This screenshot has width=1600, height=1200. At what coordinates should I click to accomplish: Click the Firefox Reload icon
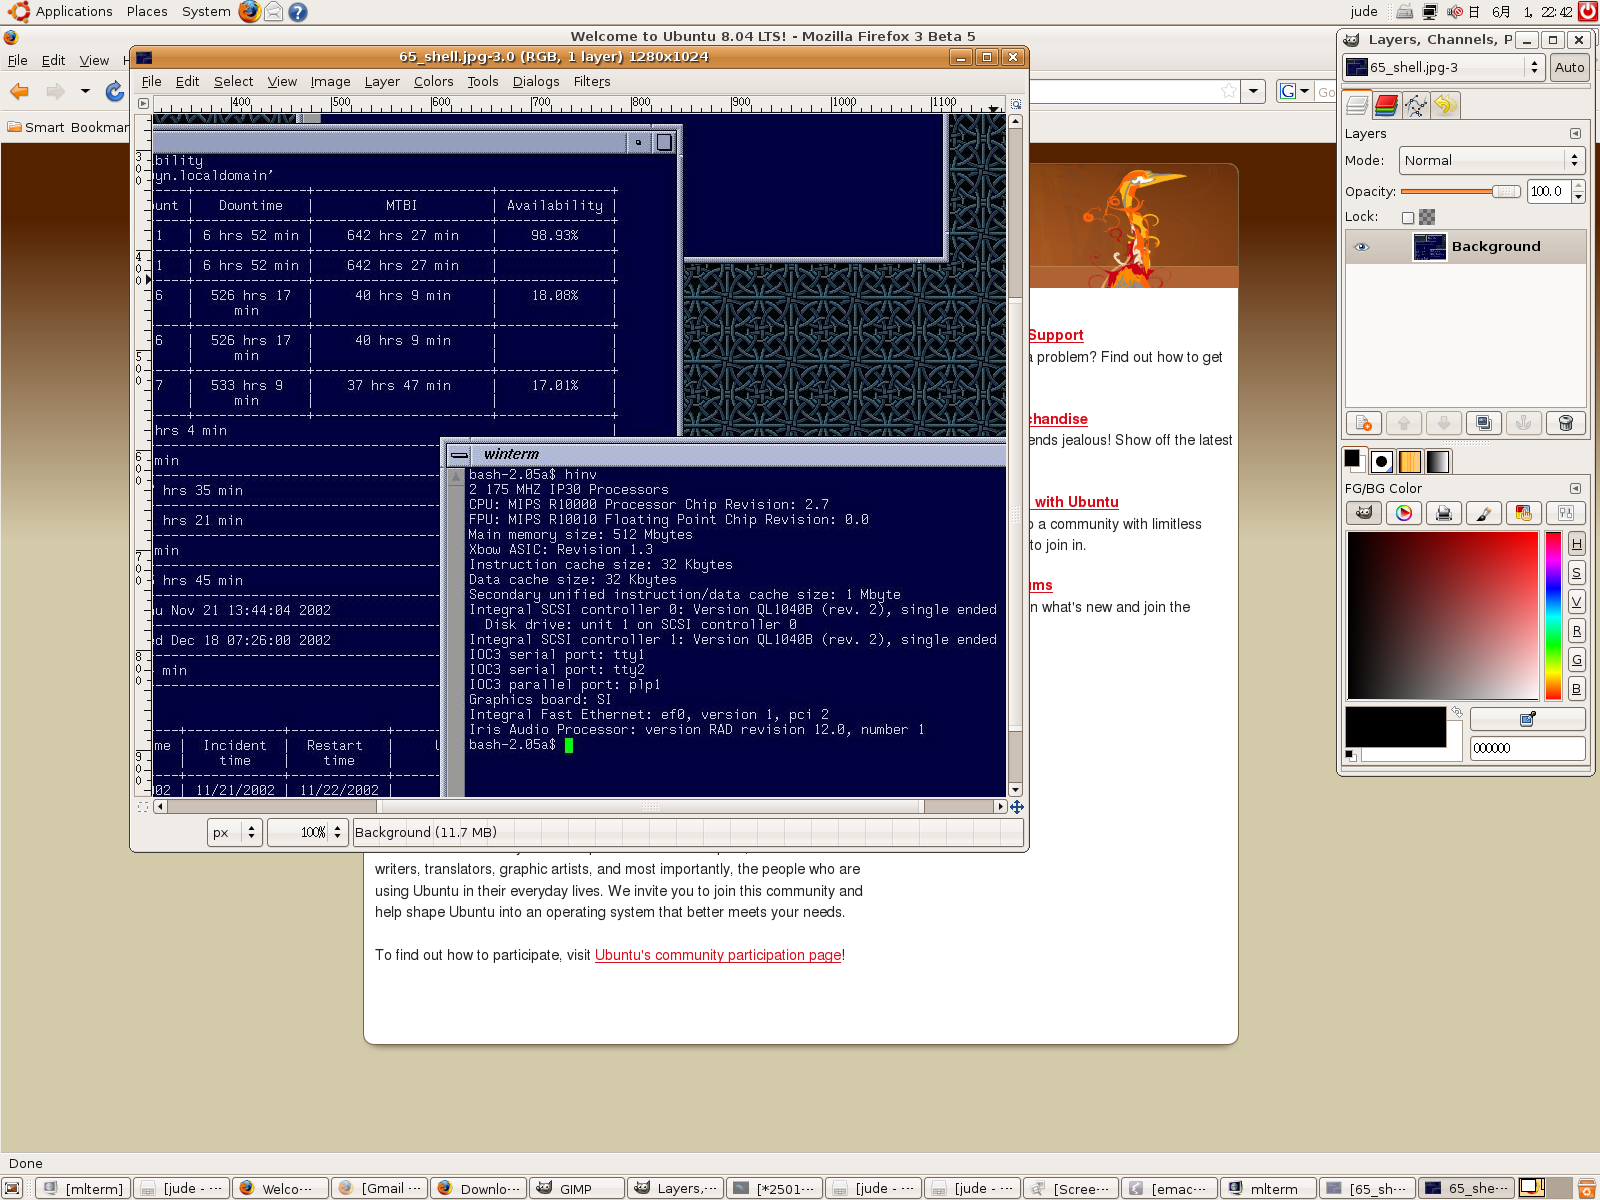[115, 91]
